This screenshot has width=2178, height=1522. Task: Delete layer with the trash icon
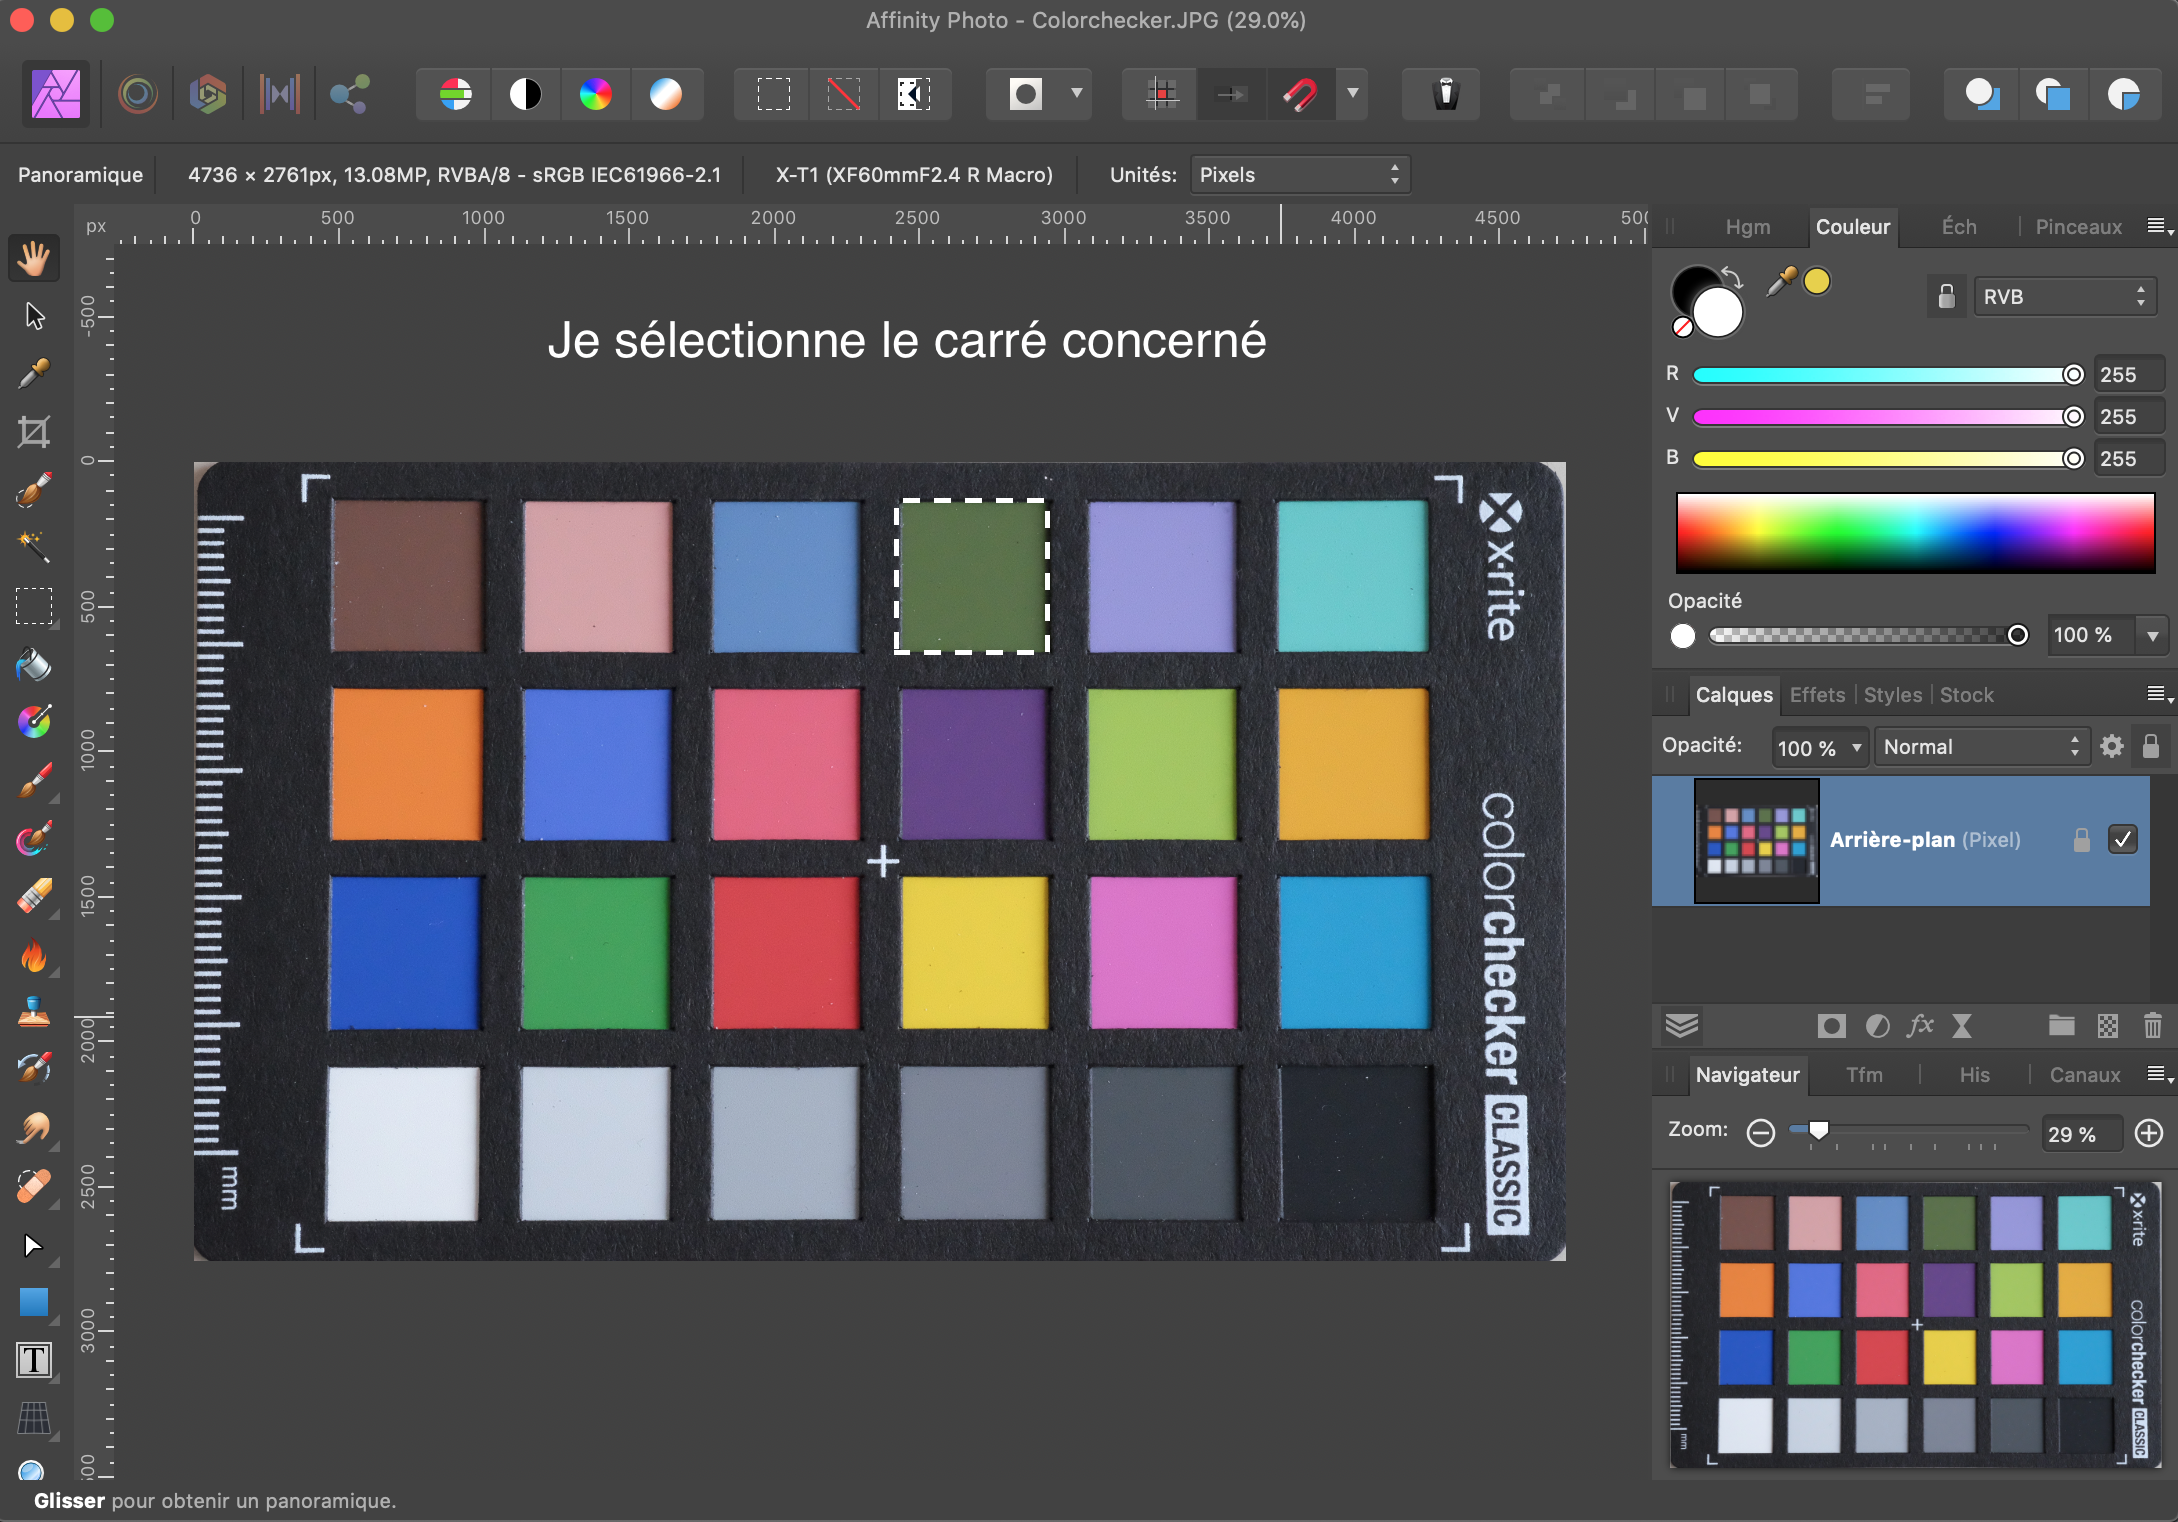(x=2152, y=1025)
